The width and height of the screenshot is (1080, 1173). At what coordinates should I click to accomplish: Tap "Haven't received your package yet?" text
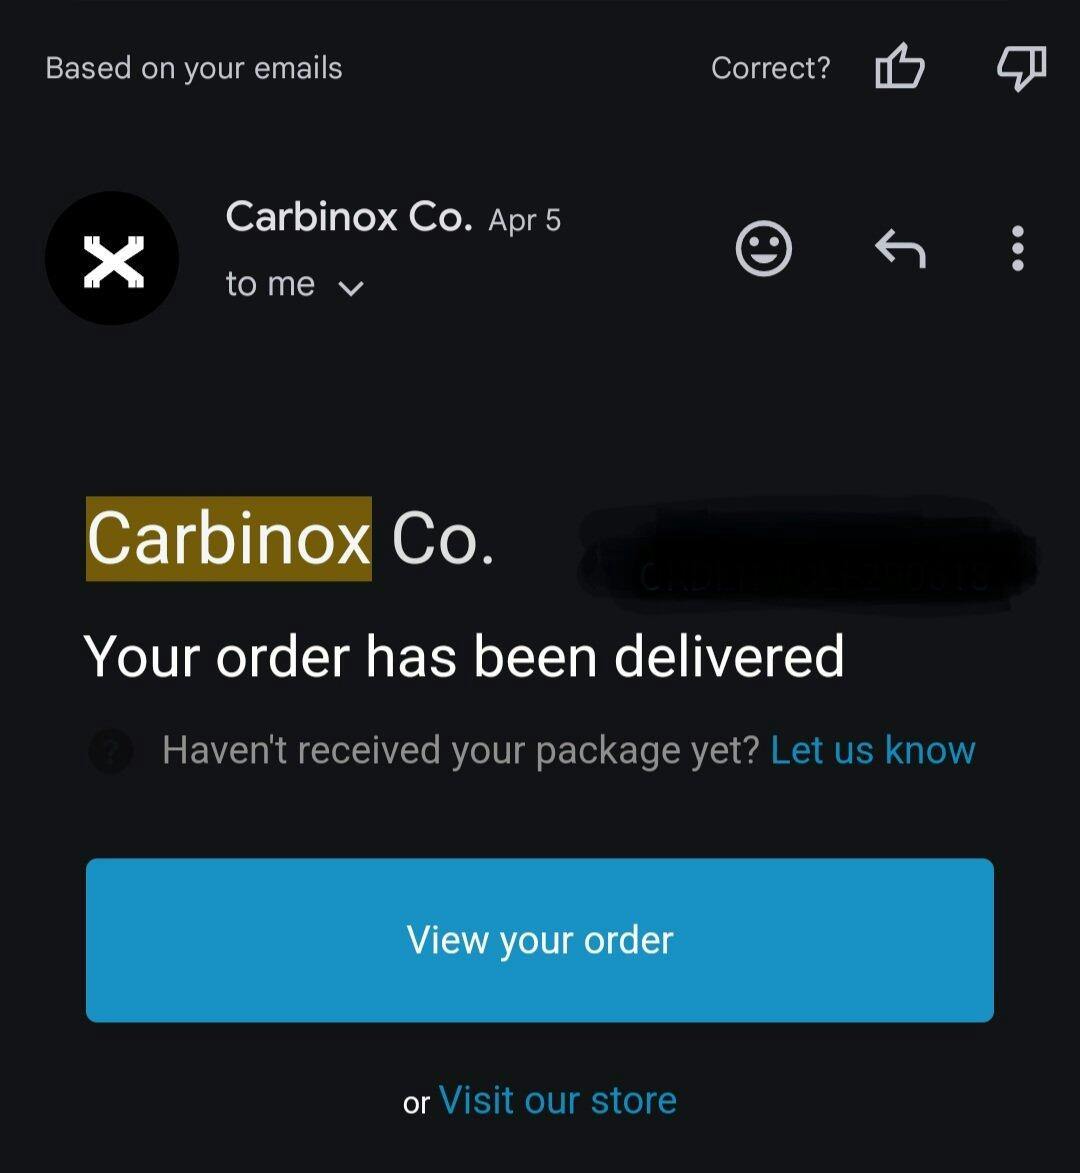(x=461, y=750)
